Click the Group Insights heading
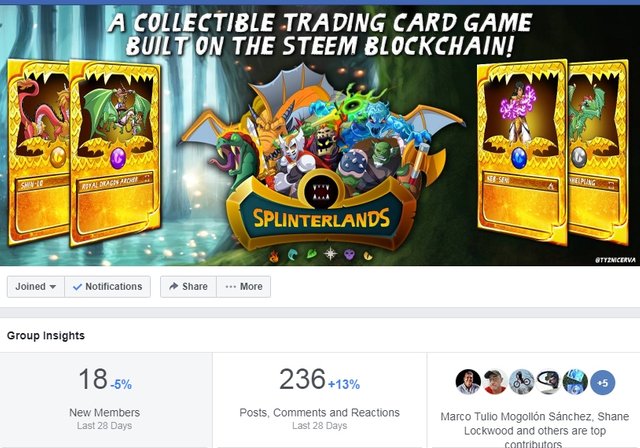 tap(46, 335)
